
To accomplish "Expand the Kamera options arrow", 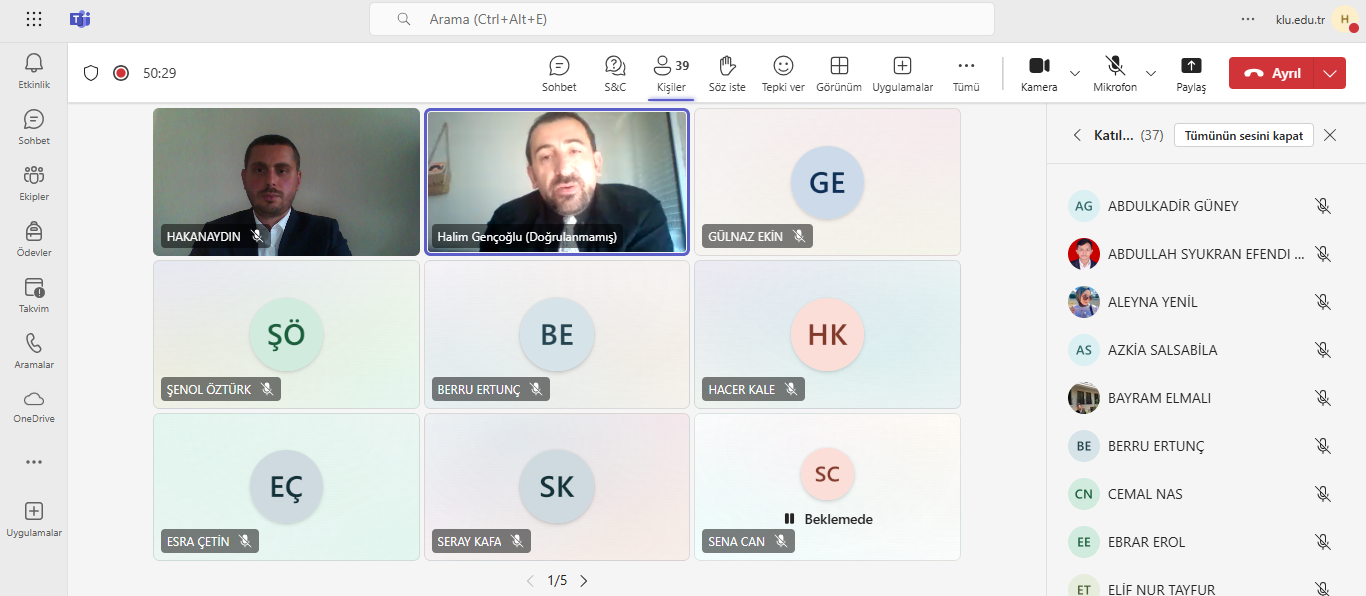I will pyautogui.click(x=1075, y=73).
